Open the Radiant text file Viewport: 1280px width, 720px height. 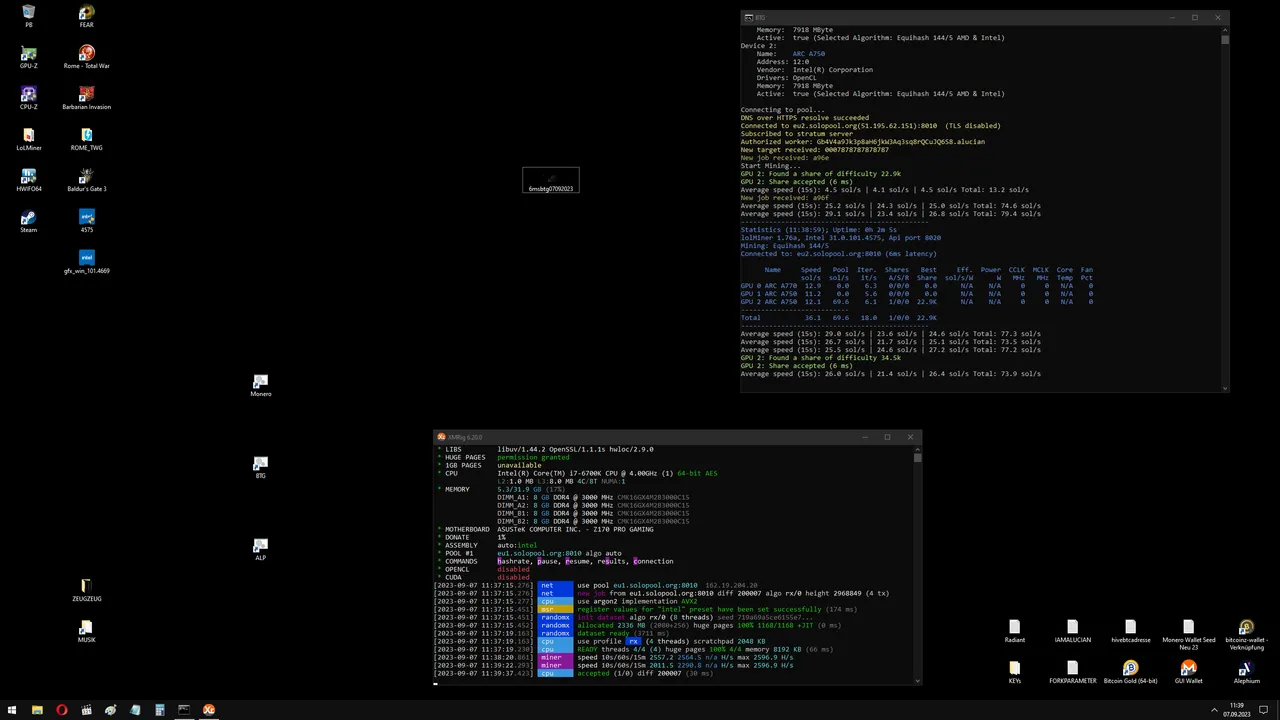tap(1014, 630)
